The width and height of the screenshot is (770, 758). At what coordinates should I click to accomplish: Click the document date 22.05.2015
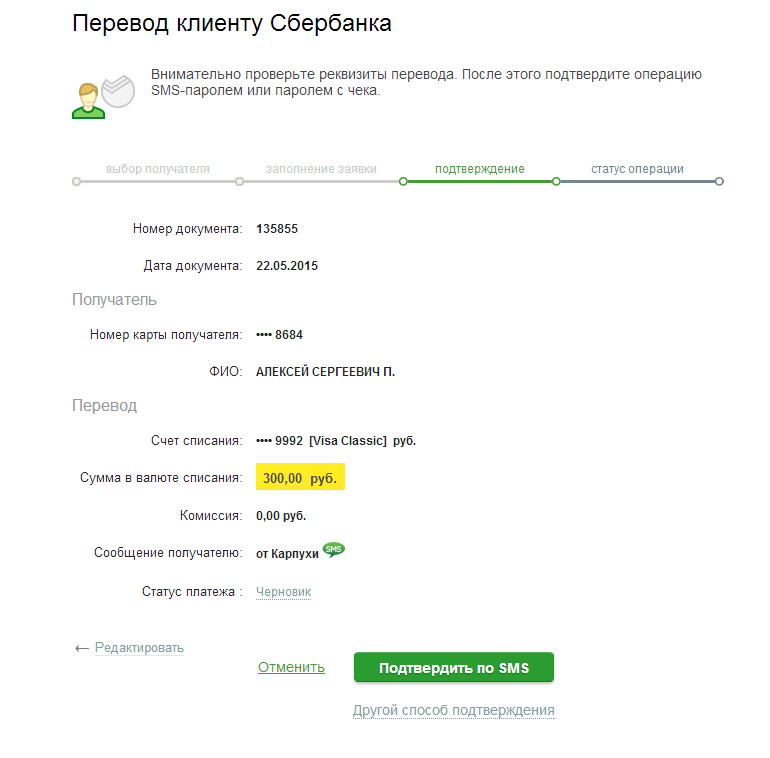(287, 266)
